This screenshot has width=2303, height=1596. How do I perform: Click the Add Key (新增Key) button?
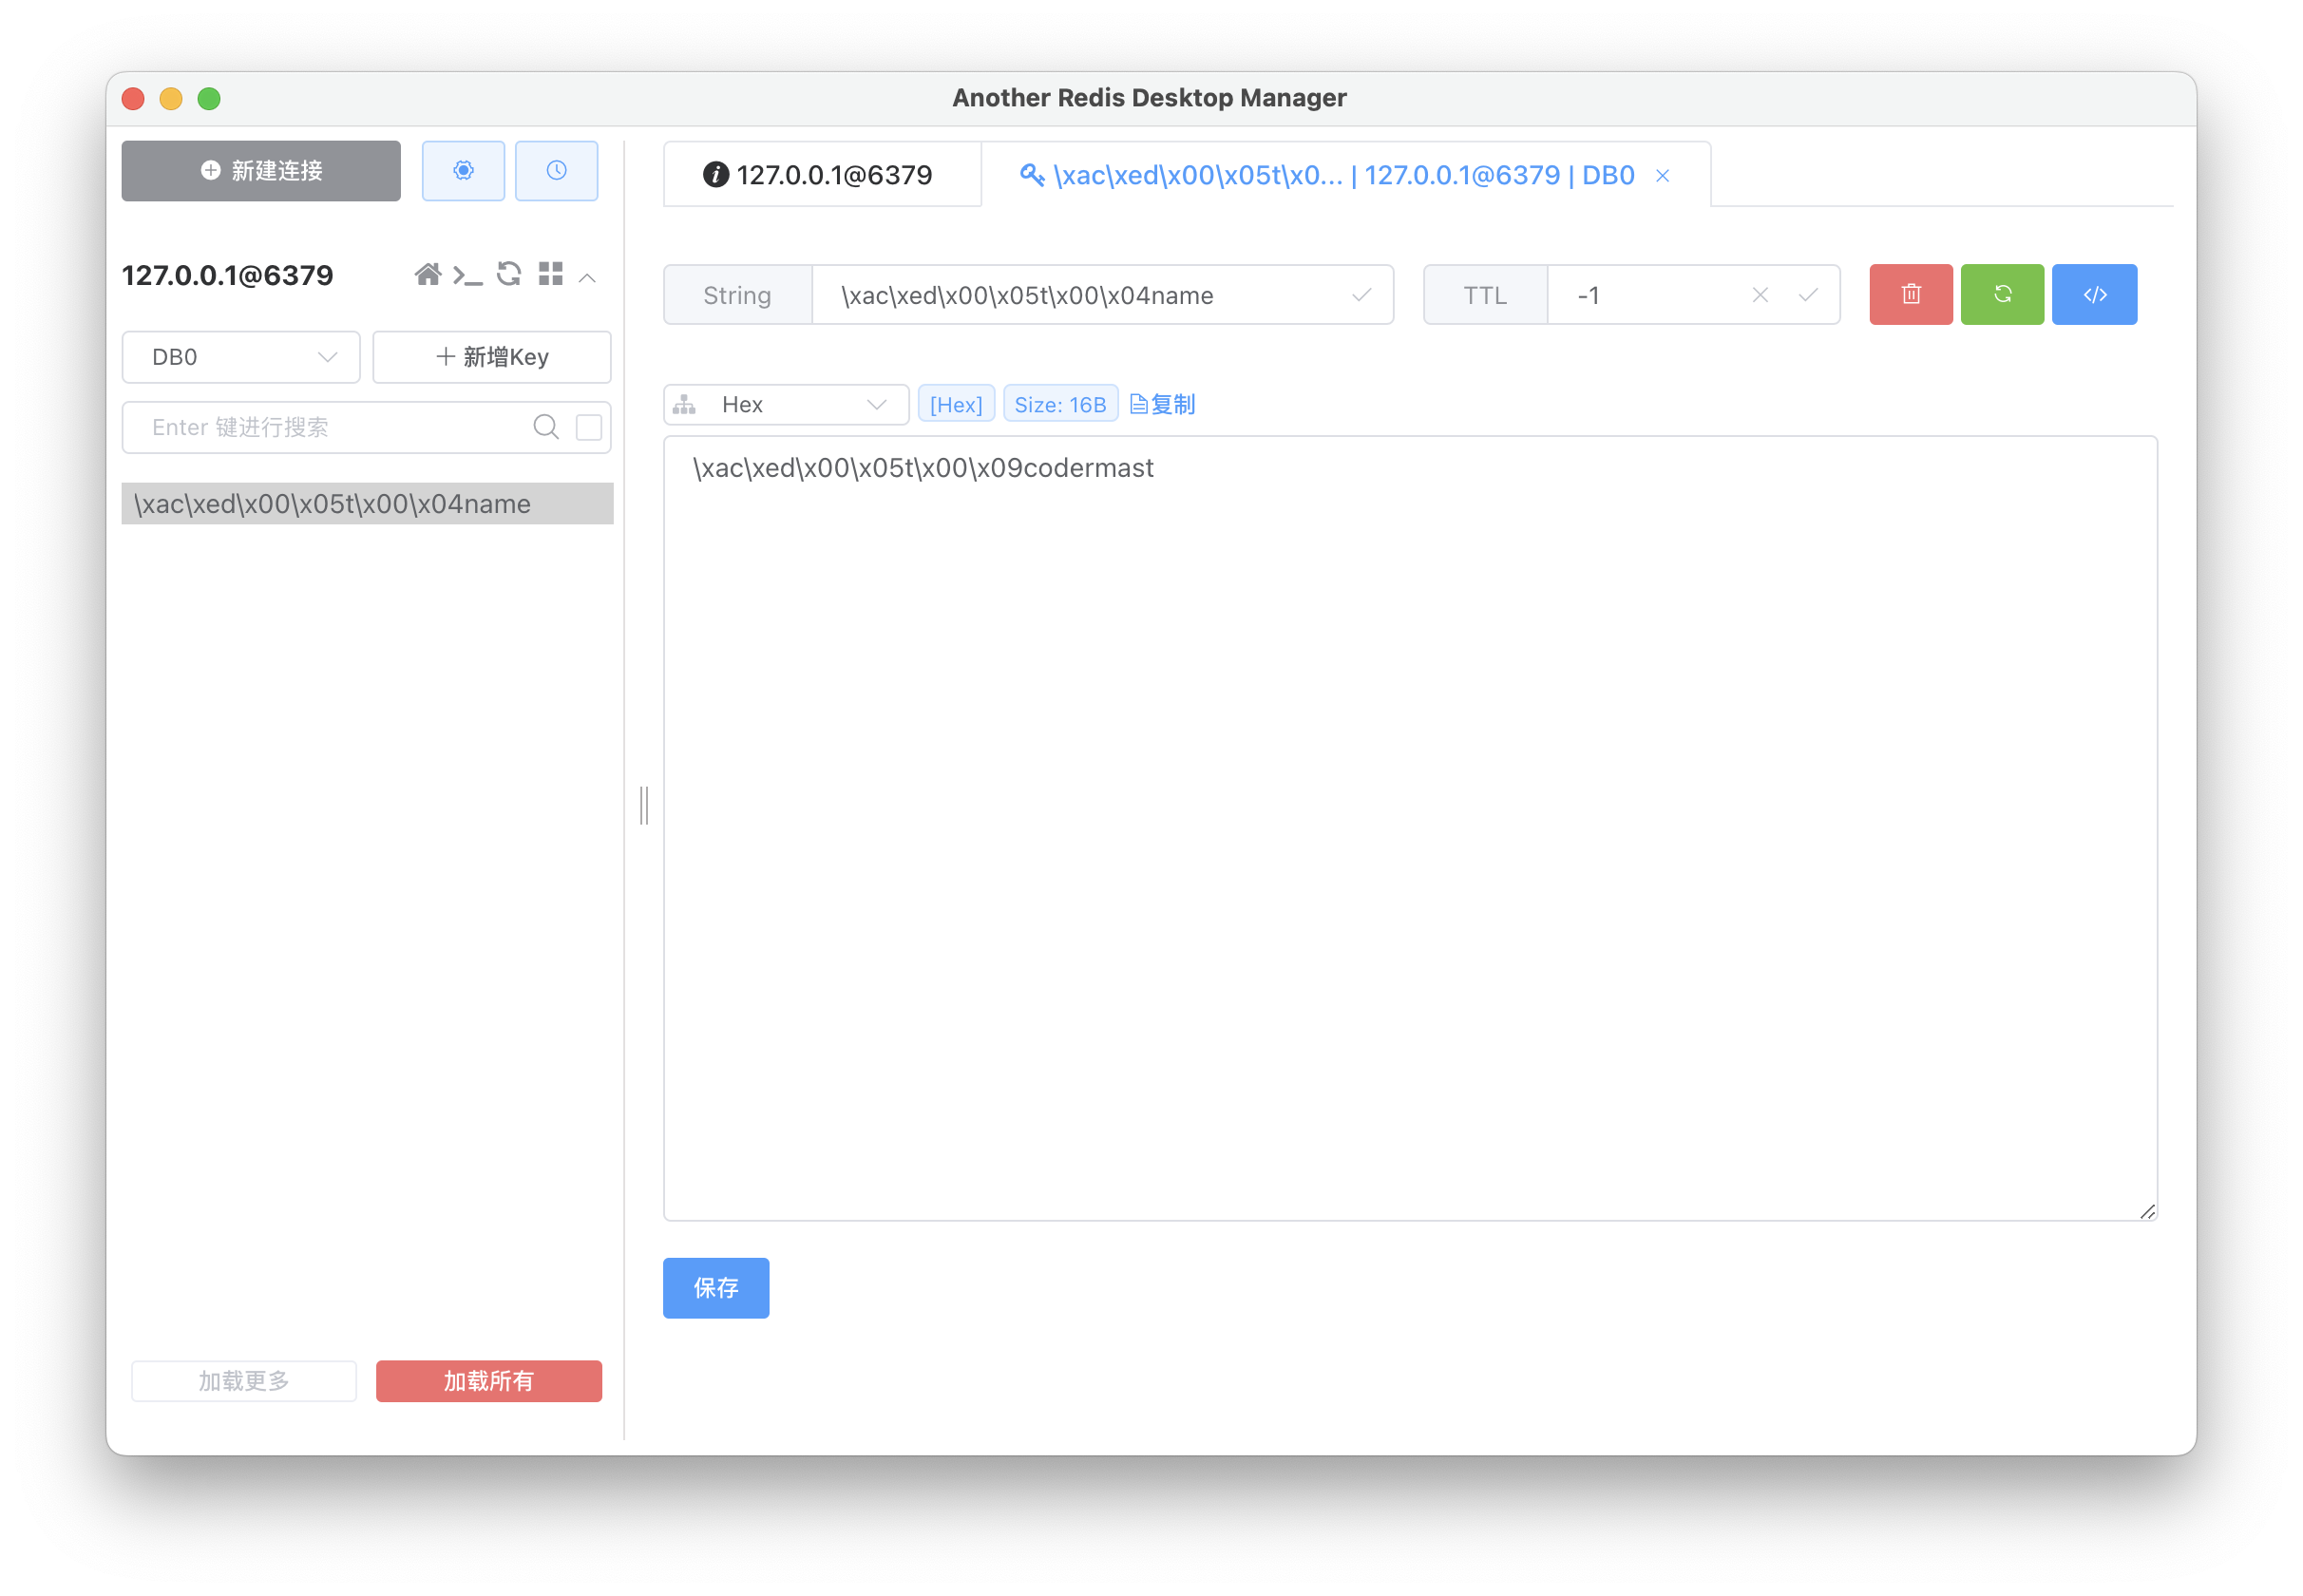(x=492, y=357)
